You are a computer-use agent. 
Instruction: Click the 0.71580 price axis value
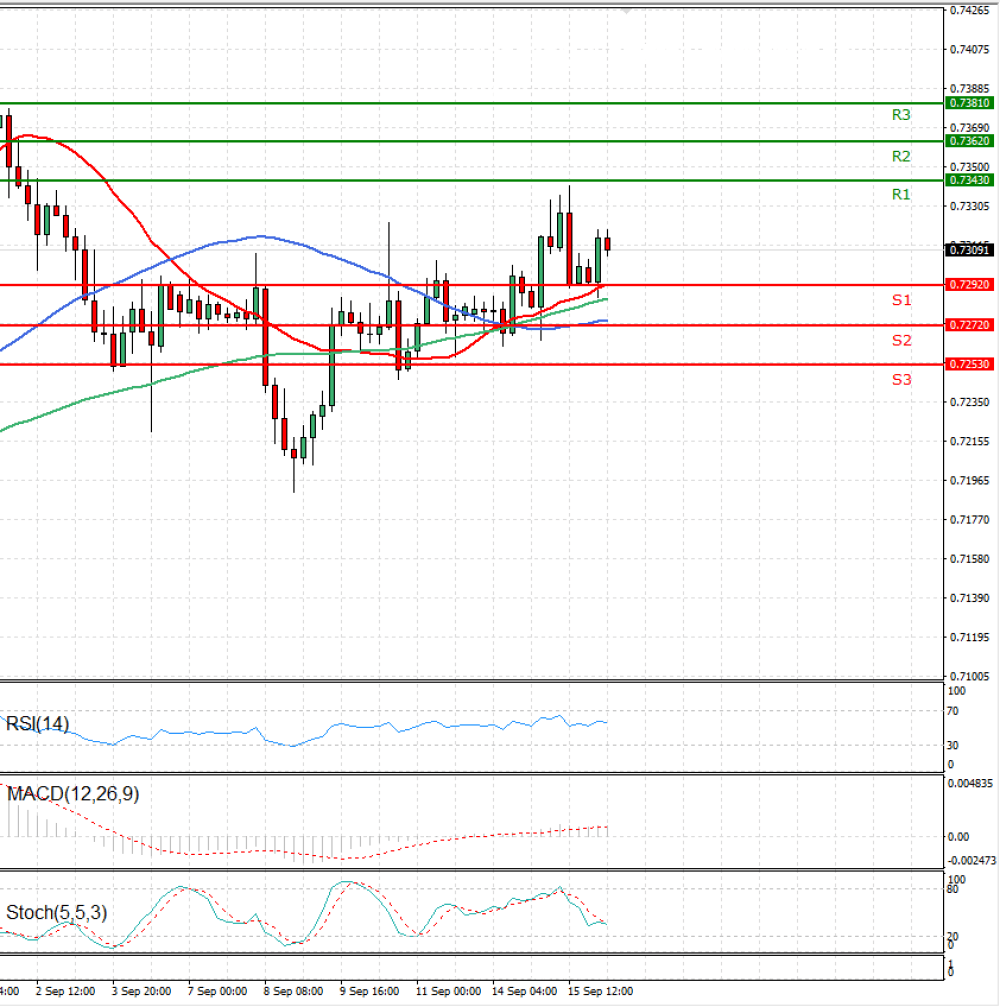(x=969, y=559)
